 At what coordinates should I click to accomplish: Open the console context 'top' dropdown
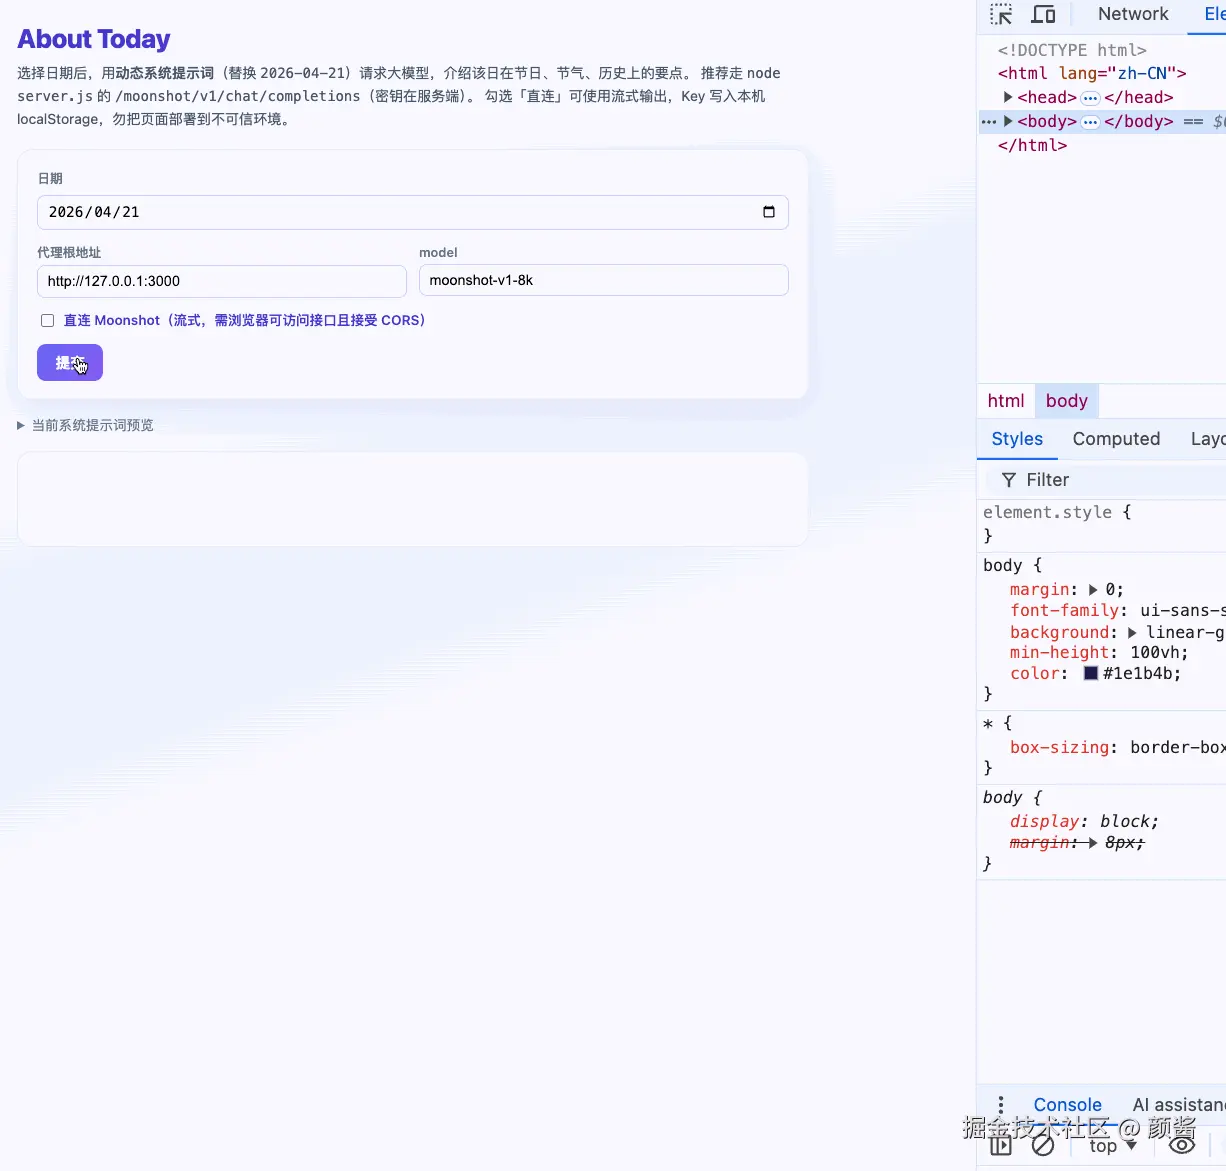click(x=1113, y=1146)
